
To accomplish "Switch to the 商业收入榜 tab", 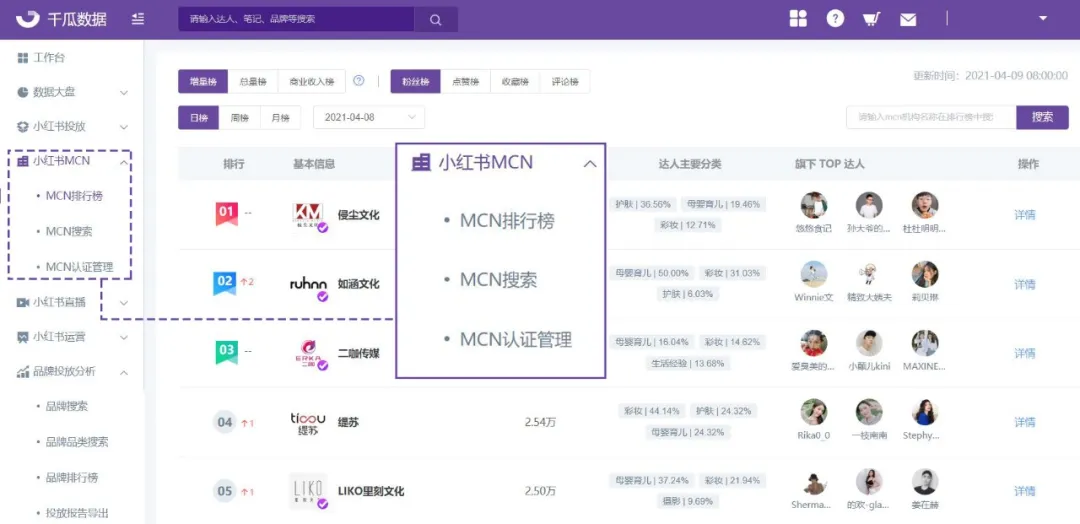I will (x=312, y=81).
